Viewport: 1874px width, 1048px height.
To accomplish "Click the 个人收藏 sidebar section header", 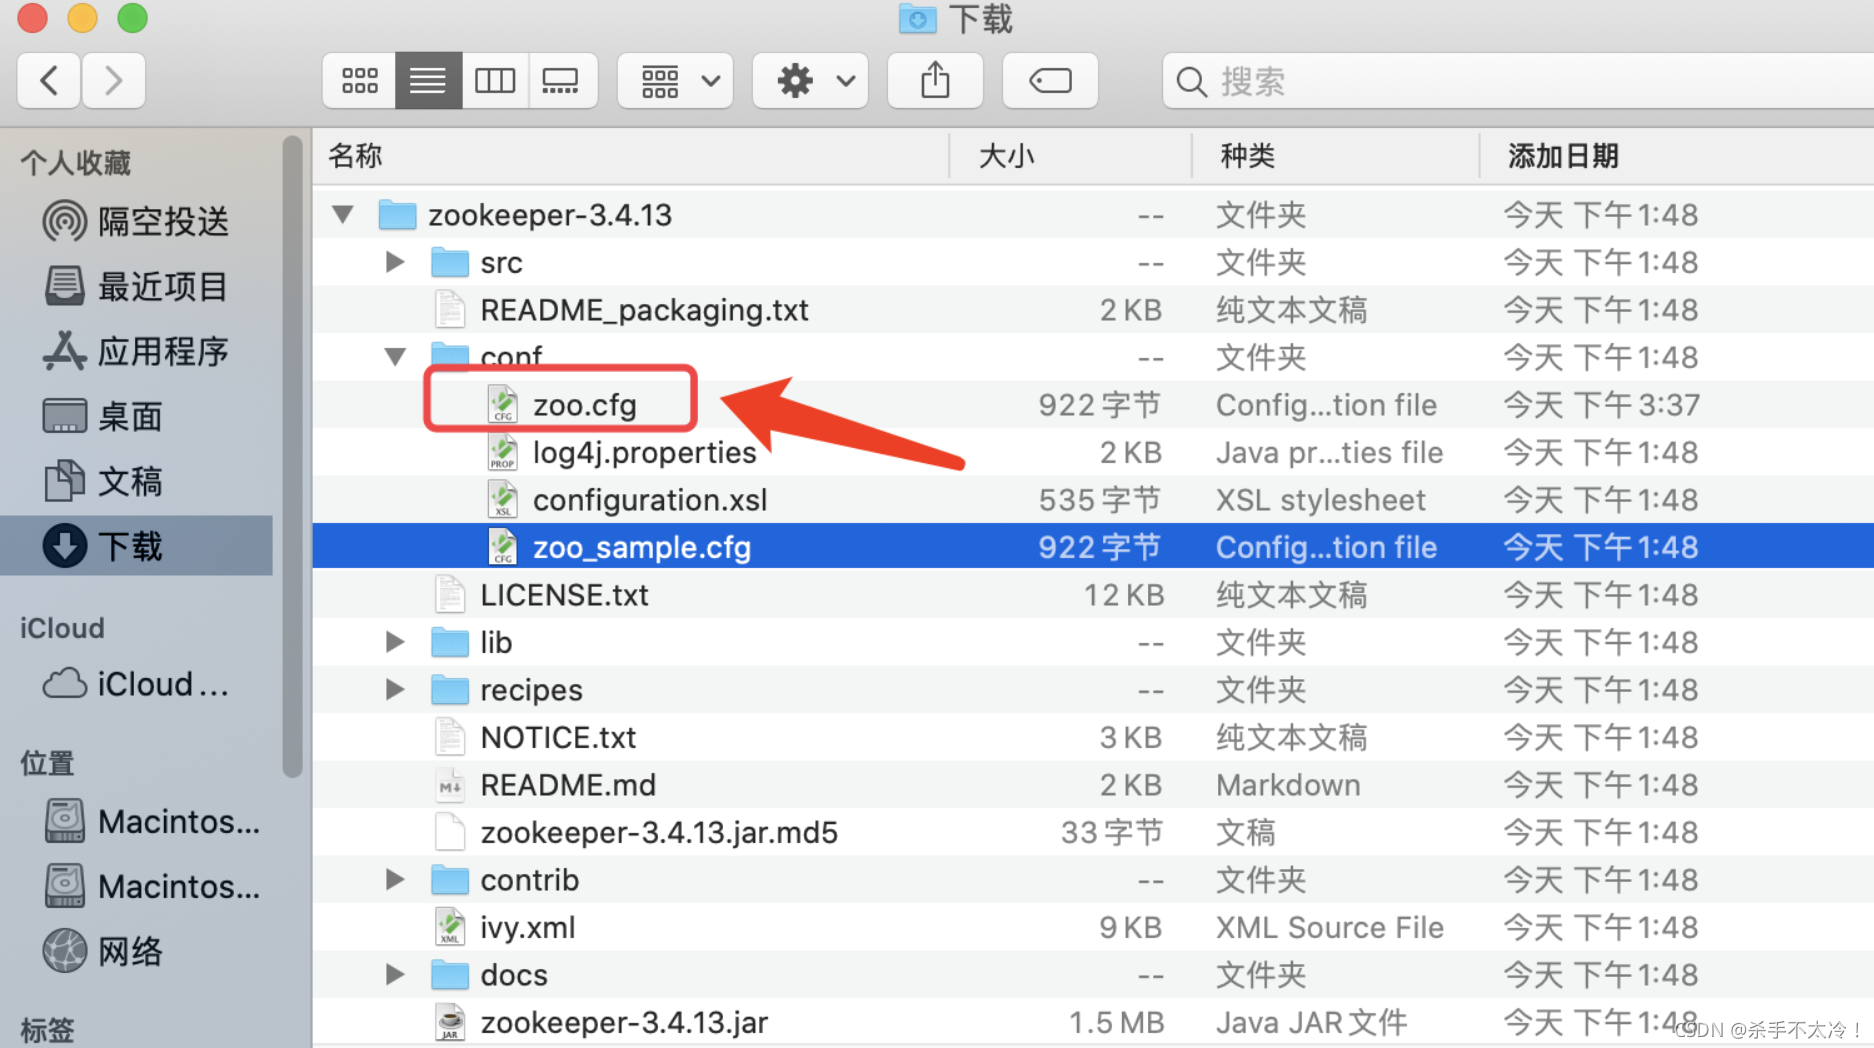I will pos(76,162).
